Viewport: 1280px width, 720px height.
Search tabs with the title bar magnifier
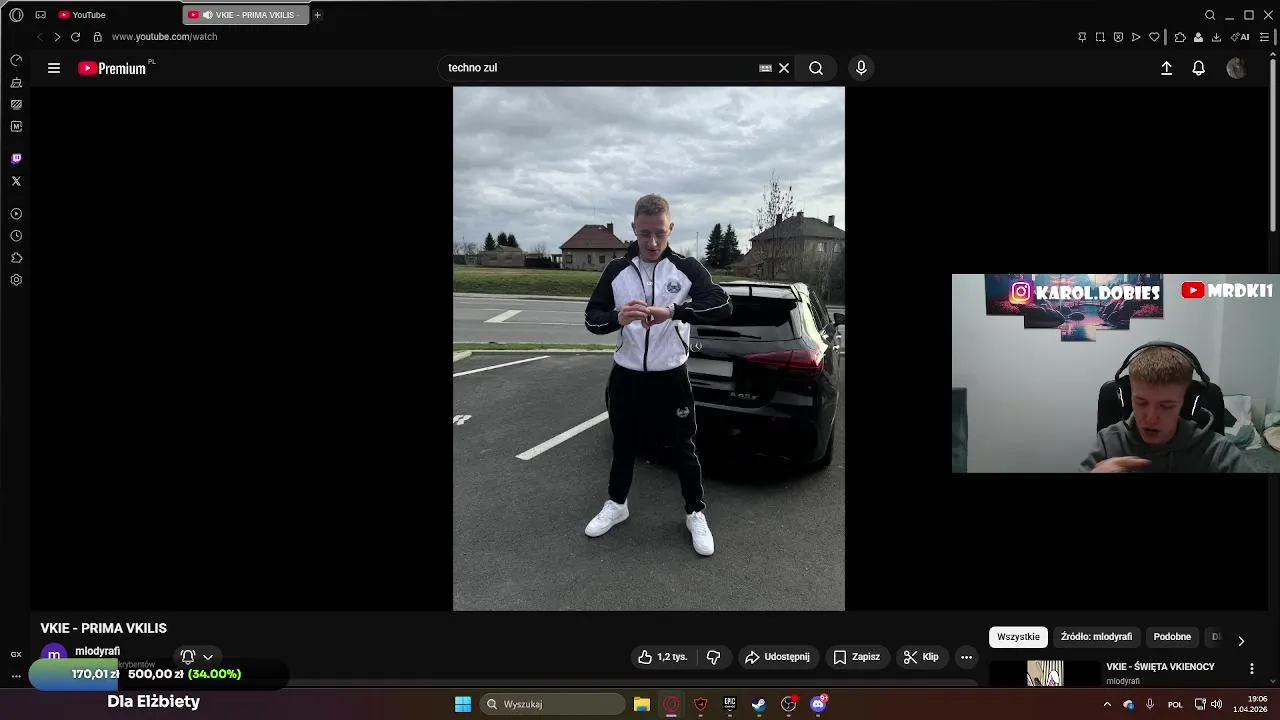[x=1210, y=15]
